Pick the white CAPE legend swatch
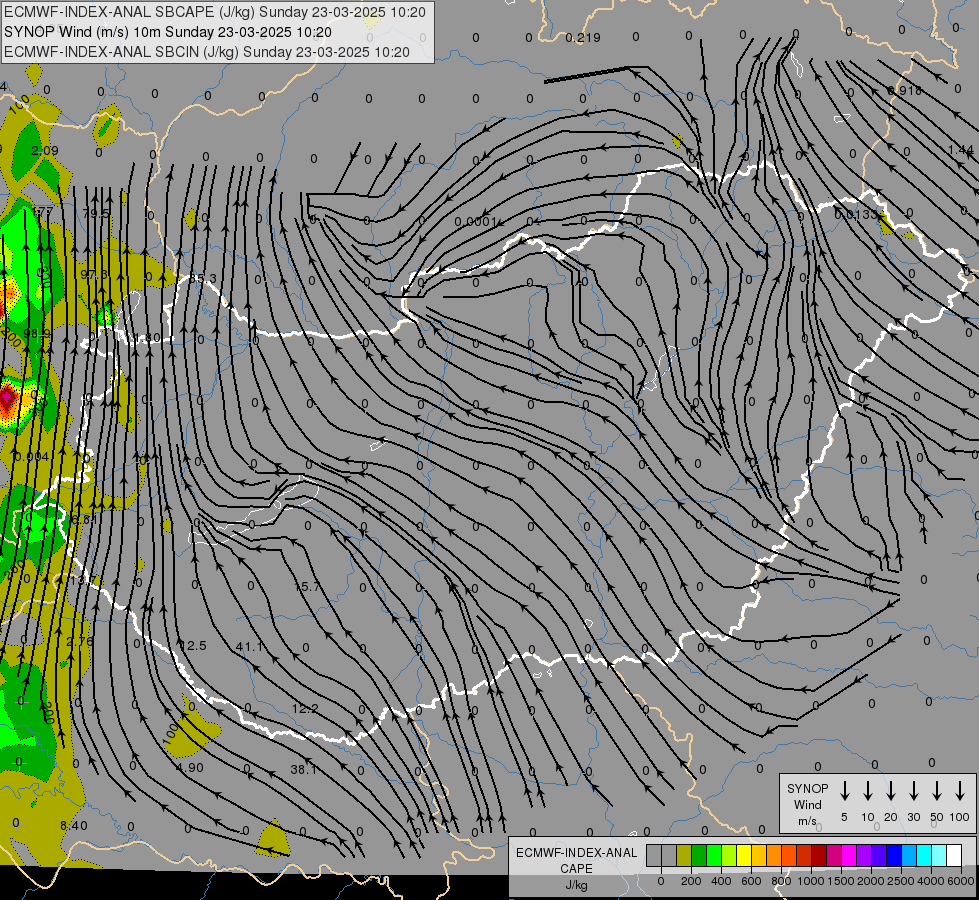The height and width of the screenshot is (900, 979). (x=954, y=855)
